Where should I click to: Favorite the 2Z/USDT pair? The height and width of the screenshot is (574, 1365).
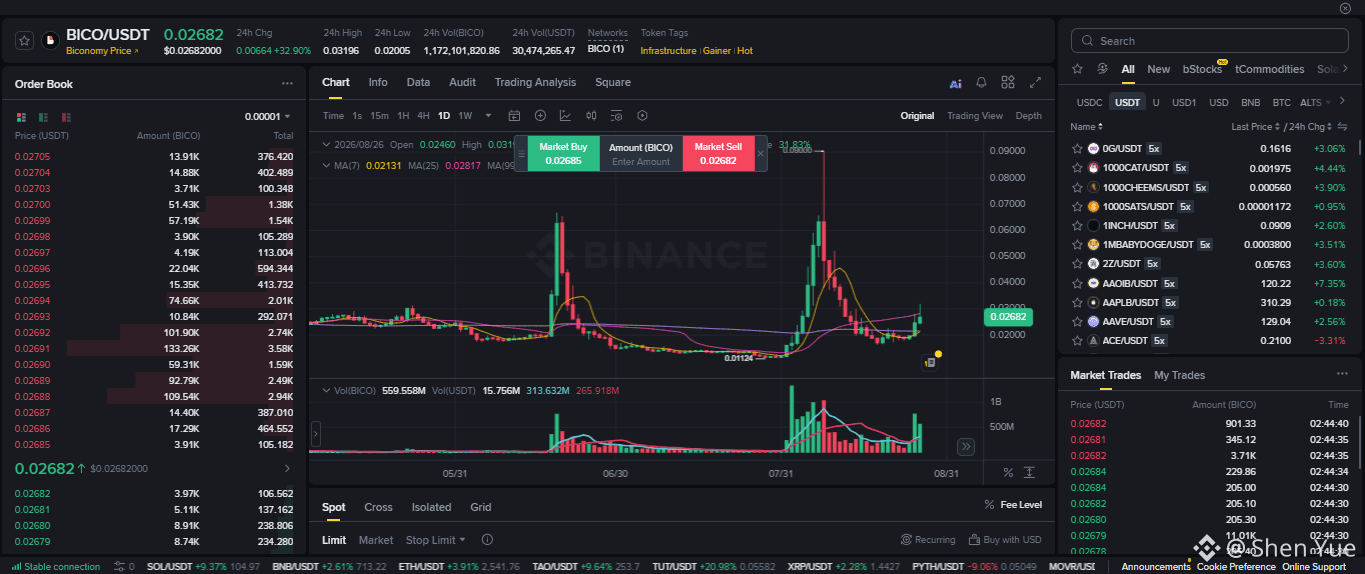pyautogui.click(x=1077, y=264)
